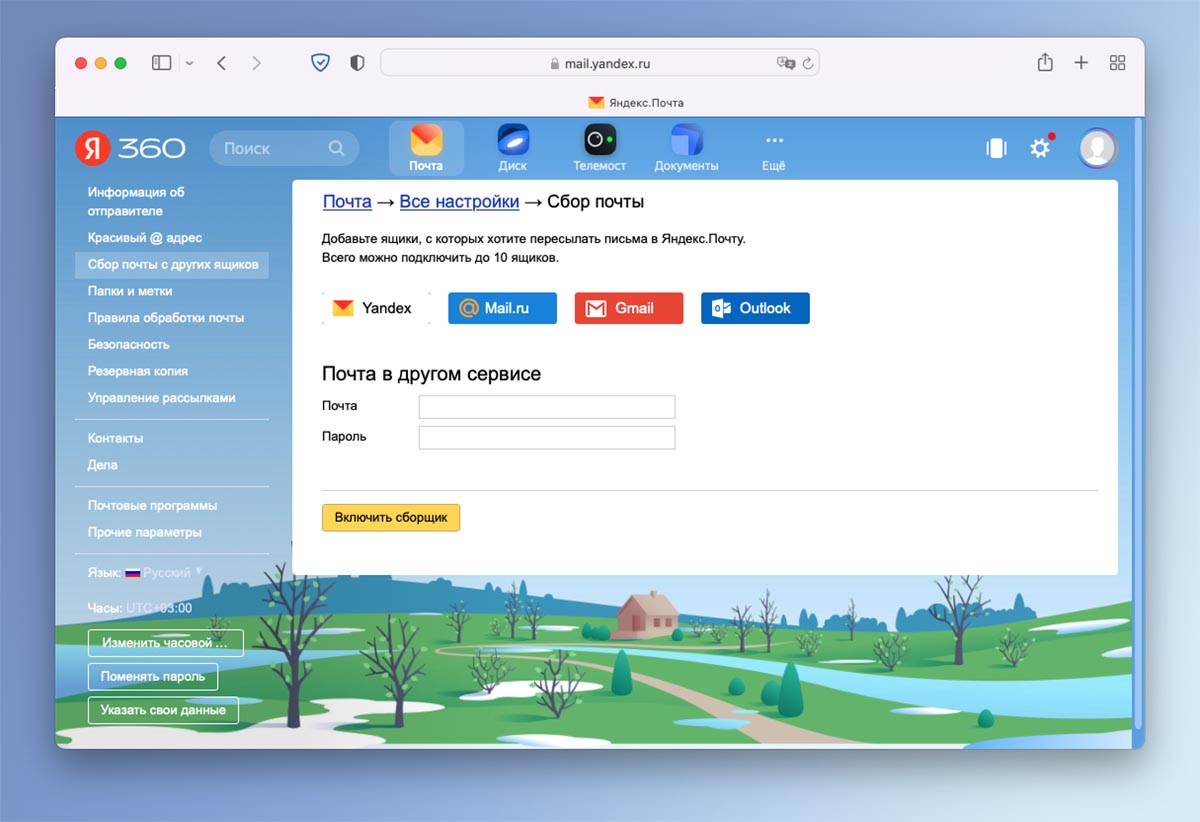
Task: Click the half-shaded shield extension icon
Action: tap(357, 63)
